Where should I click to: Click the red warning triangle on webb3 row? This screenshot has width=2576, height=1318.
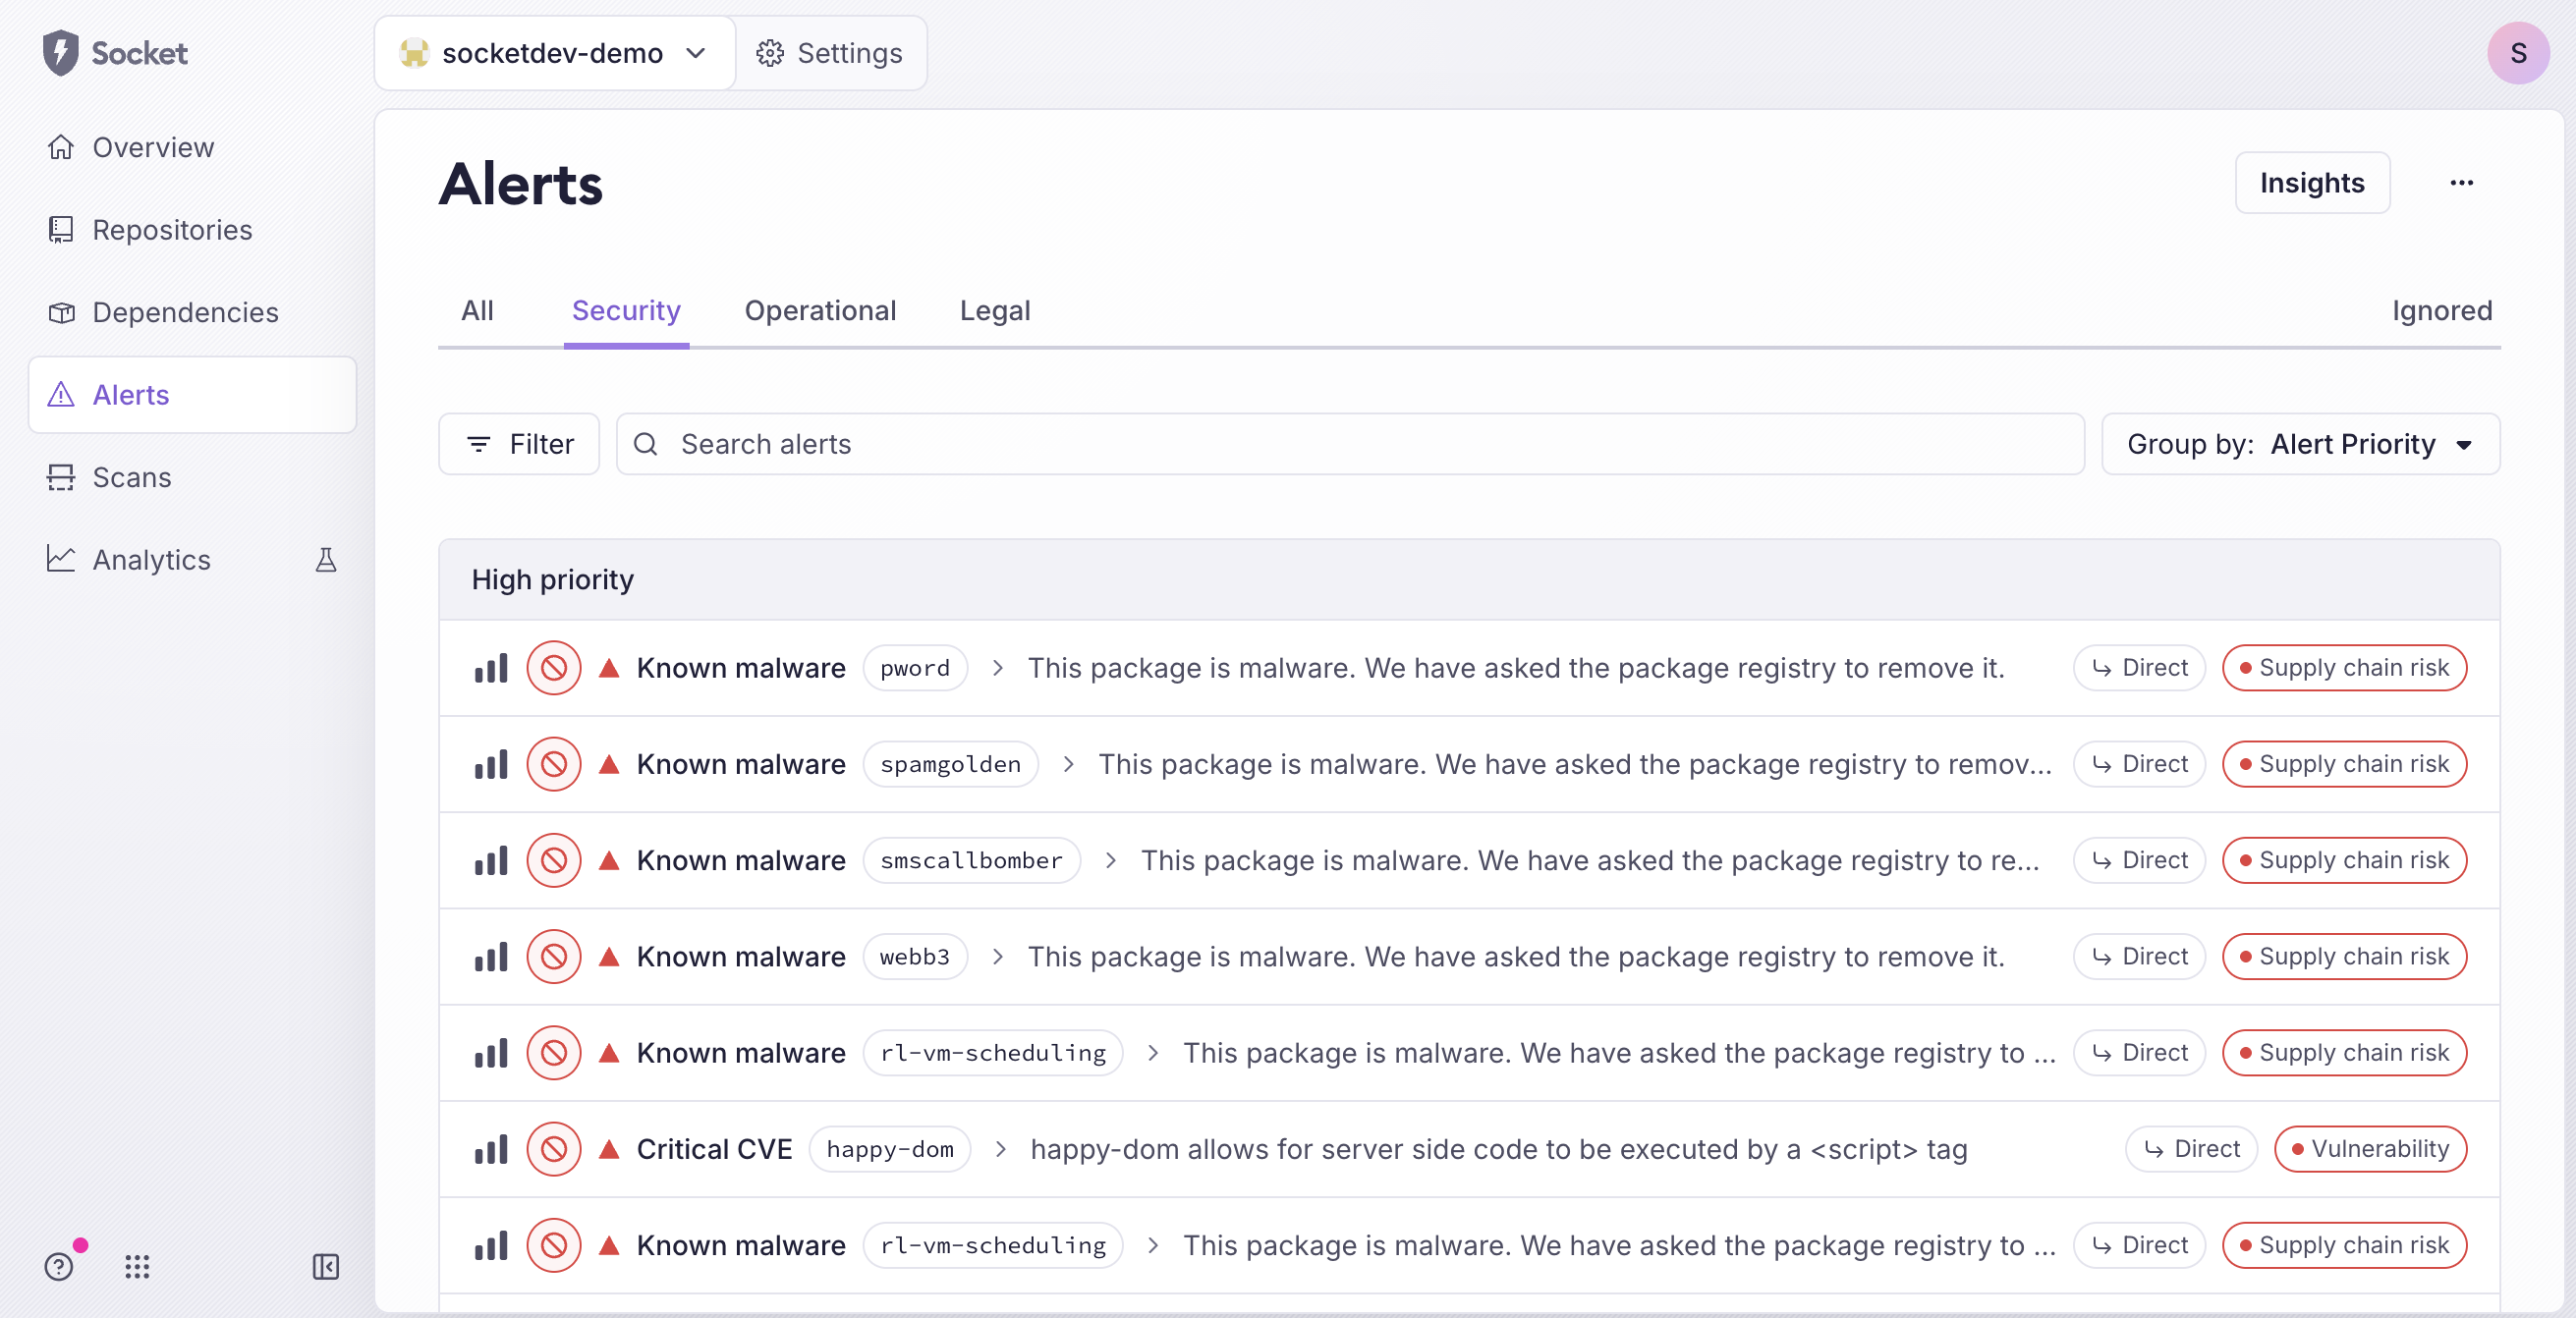(x=609, y=957)
